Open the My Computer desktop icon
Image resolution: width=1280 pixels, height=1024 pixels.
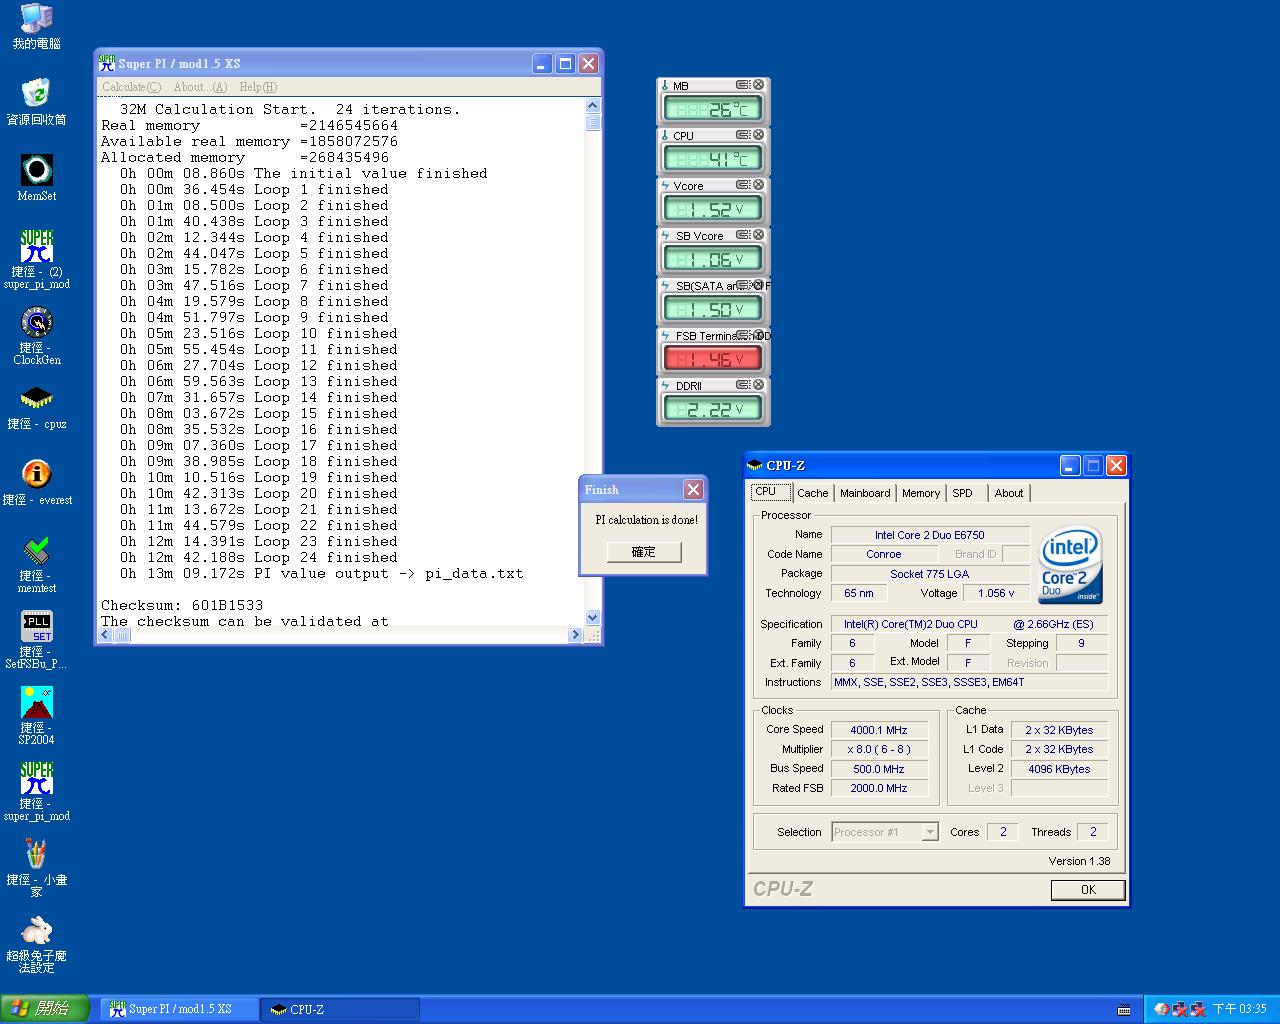[36, 26]
